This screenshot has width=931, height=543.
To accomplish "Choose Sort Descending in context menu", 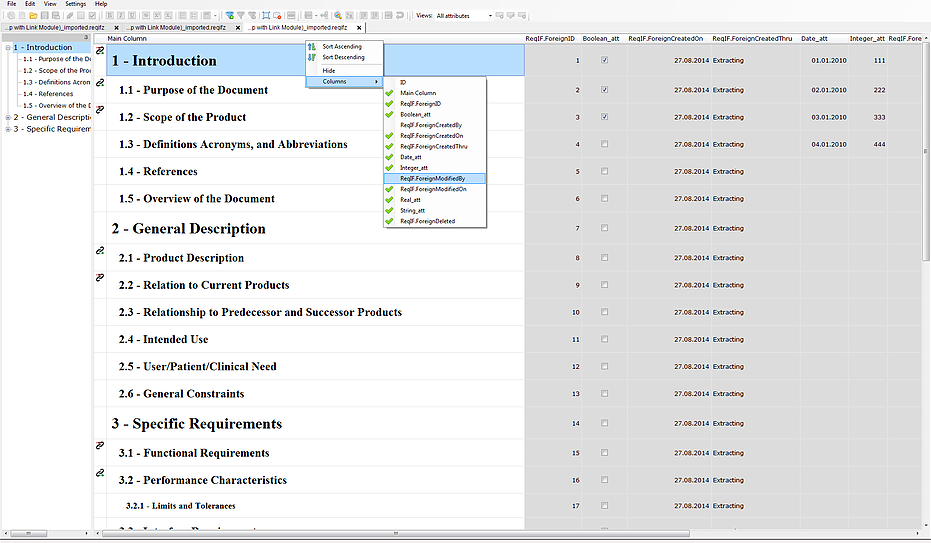I will [344, 57].
